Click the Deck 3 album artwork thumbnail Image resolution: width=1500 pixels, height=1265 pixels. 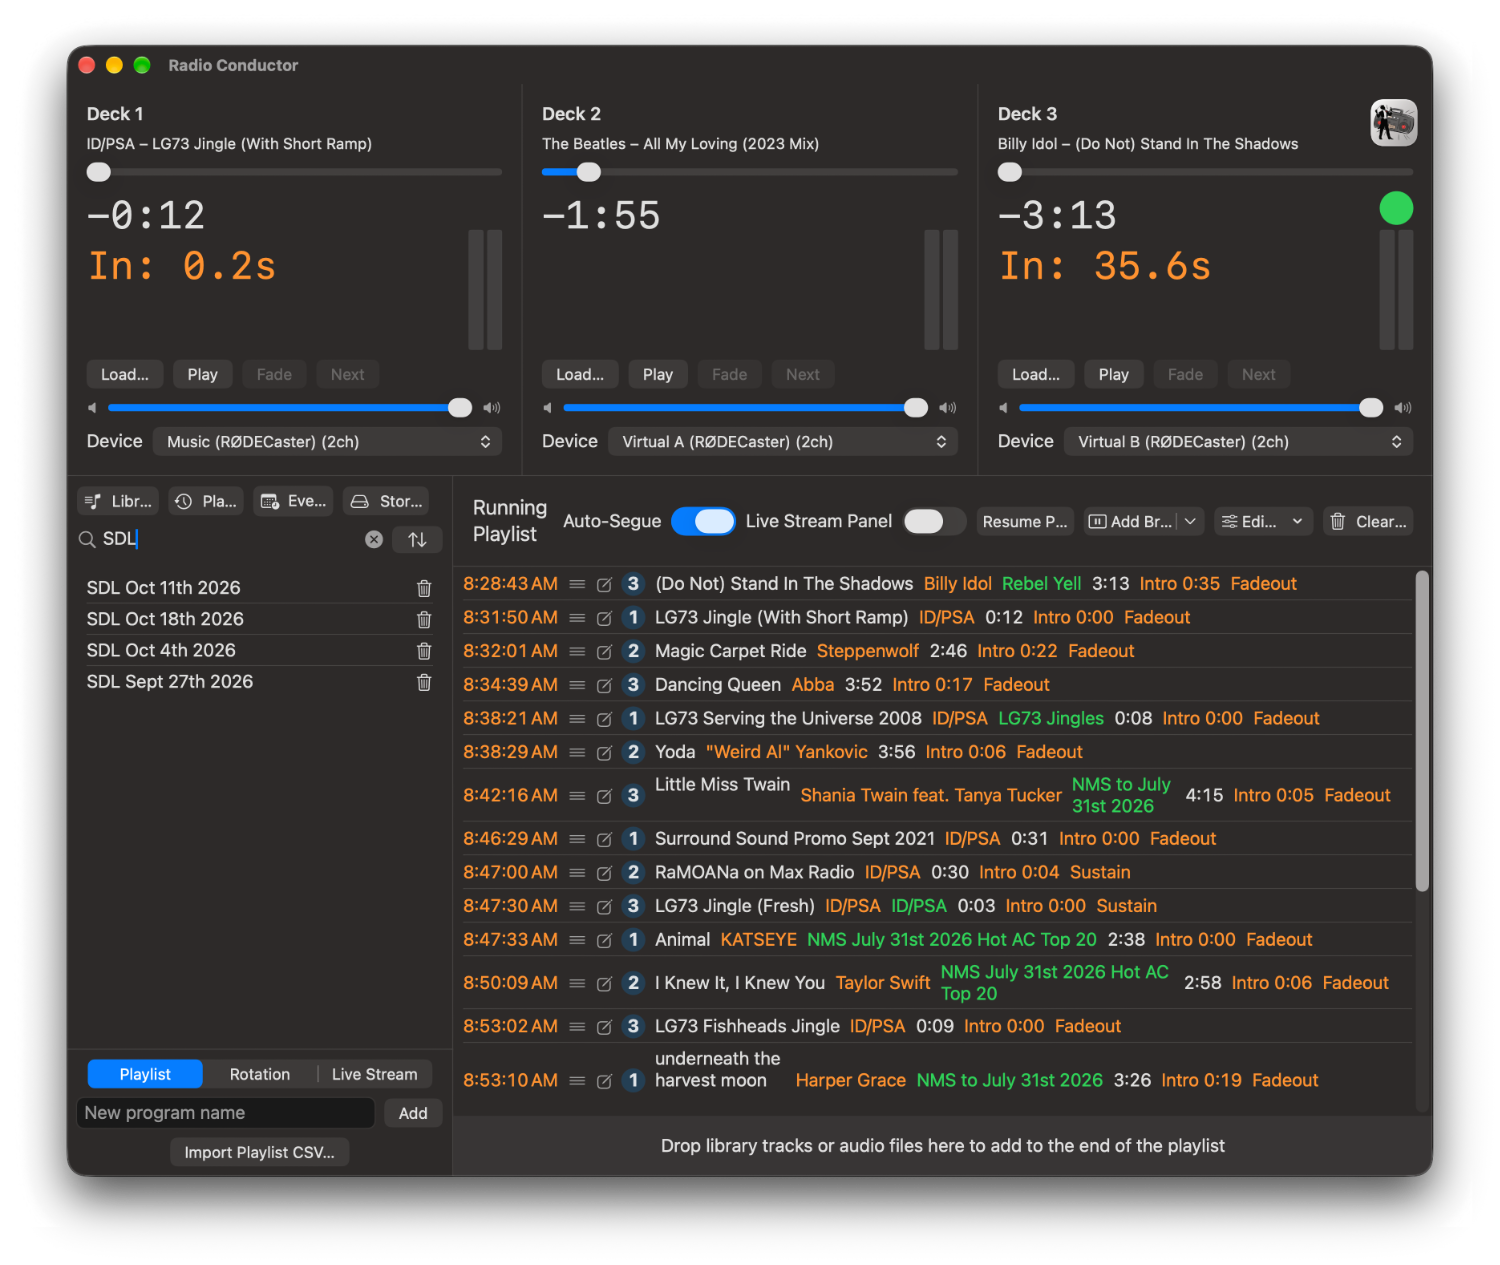click(x=1393, y=123)
